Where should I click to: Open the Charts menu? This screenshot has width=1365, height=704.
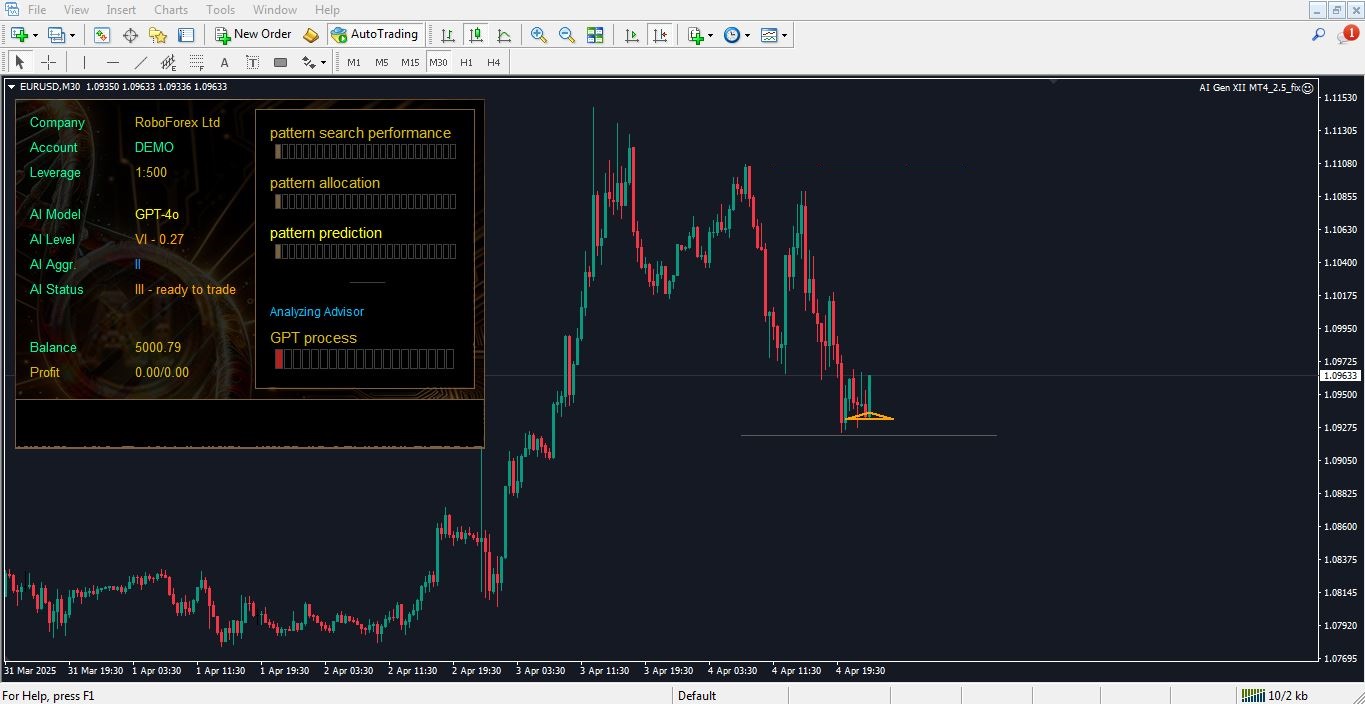pyautogui.click(x=171, y=10)
